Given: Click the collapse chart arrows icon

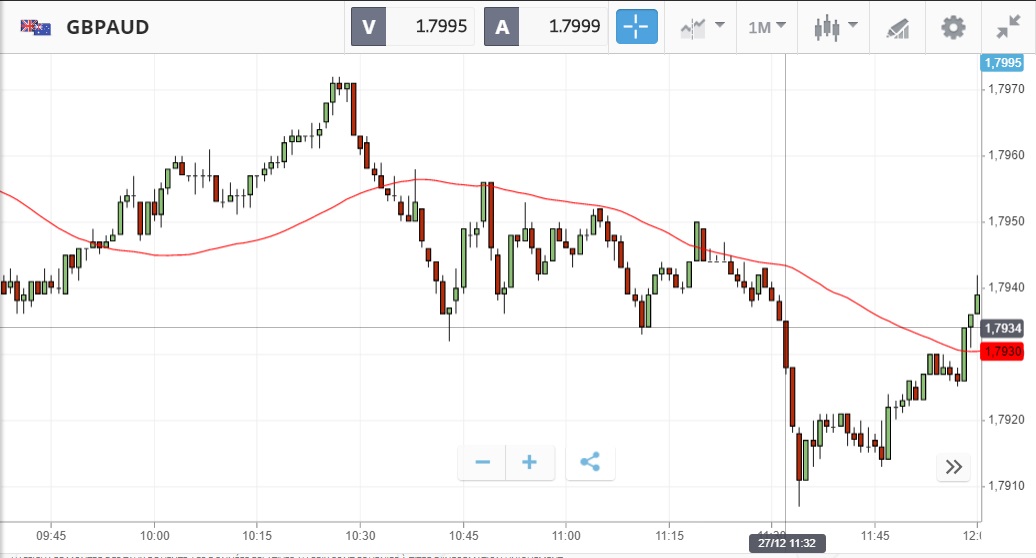Looking at the screenshot, I should [x=1007, y=27].
